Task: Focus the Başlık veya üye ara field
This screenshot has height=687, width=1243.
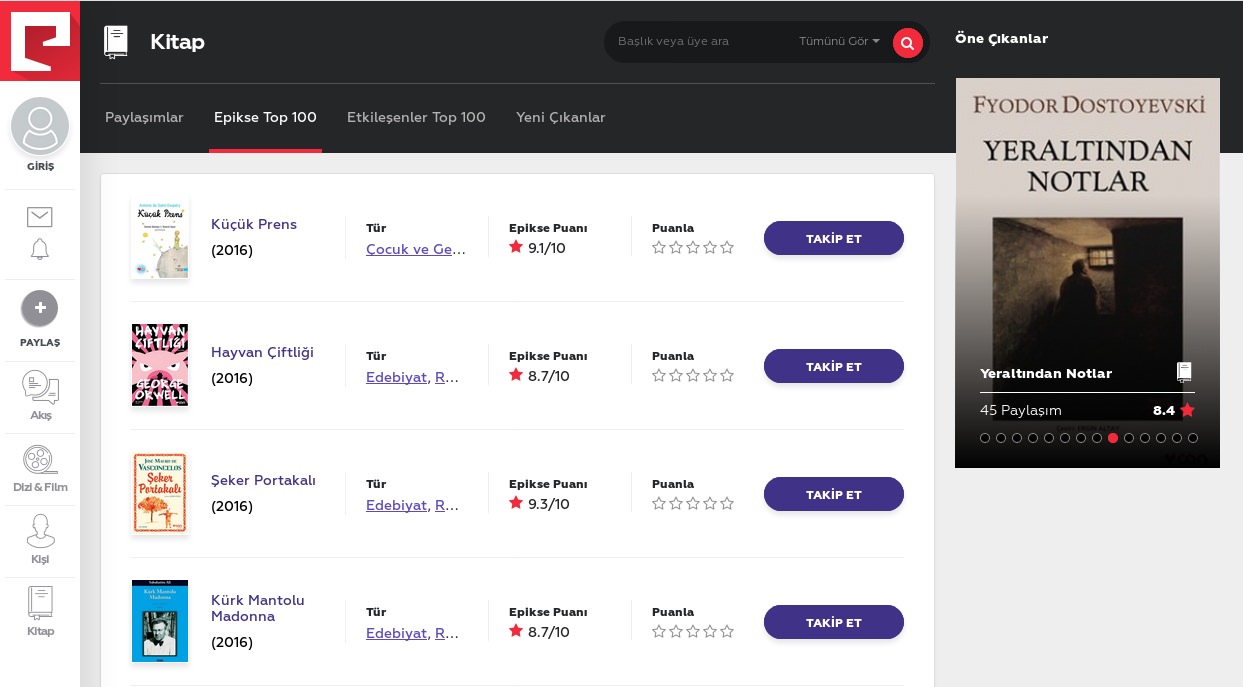Action: [700, 41]
